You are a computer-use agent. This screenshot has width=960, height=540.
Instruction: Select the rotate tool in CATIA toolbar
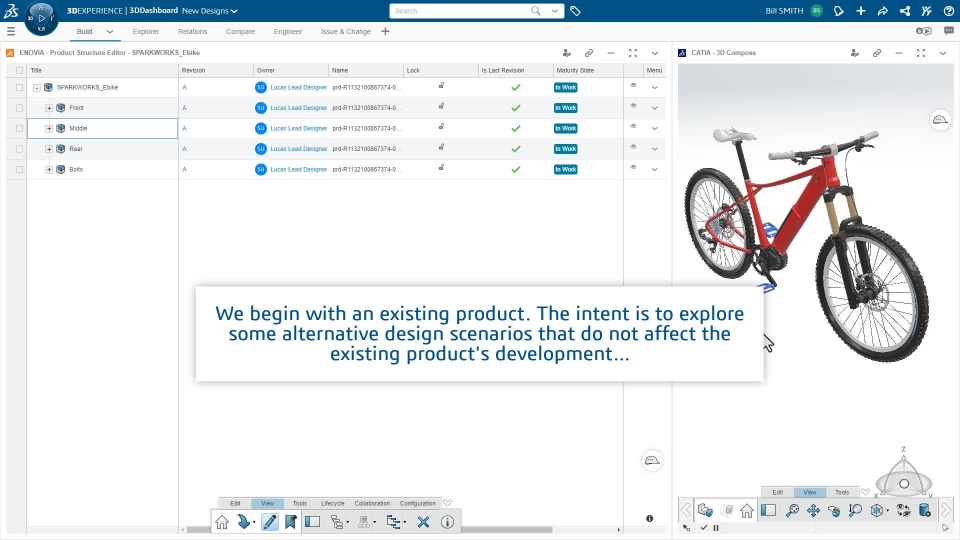(x=834, y=510)
